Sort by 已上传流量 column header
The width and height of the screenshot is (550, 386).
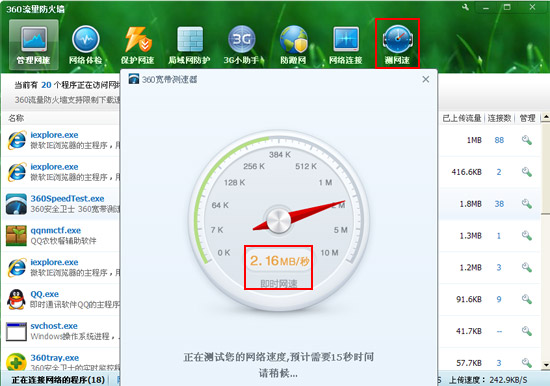pyautogui.click(x=462, y=118)
